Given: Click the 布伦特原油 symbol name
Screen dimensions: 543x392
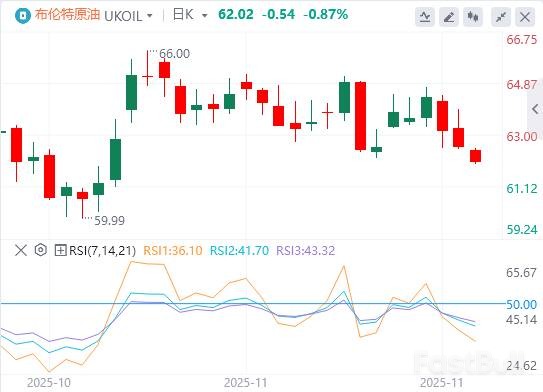Looking at the screenshot, I should coord(68,15).
